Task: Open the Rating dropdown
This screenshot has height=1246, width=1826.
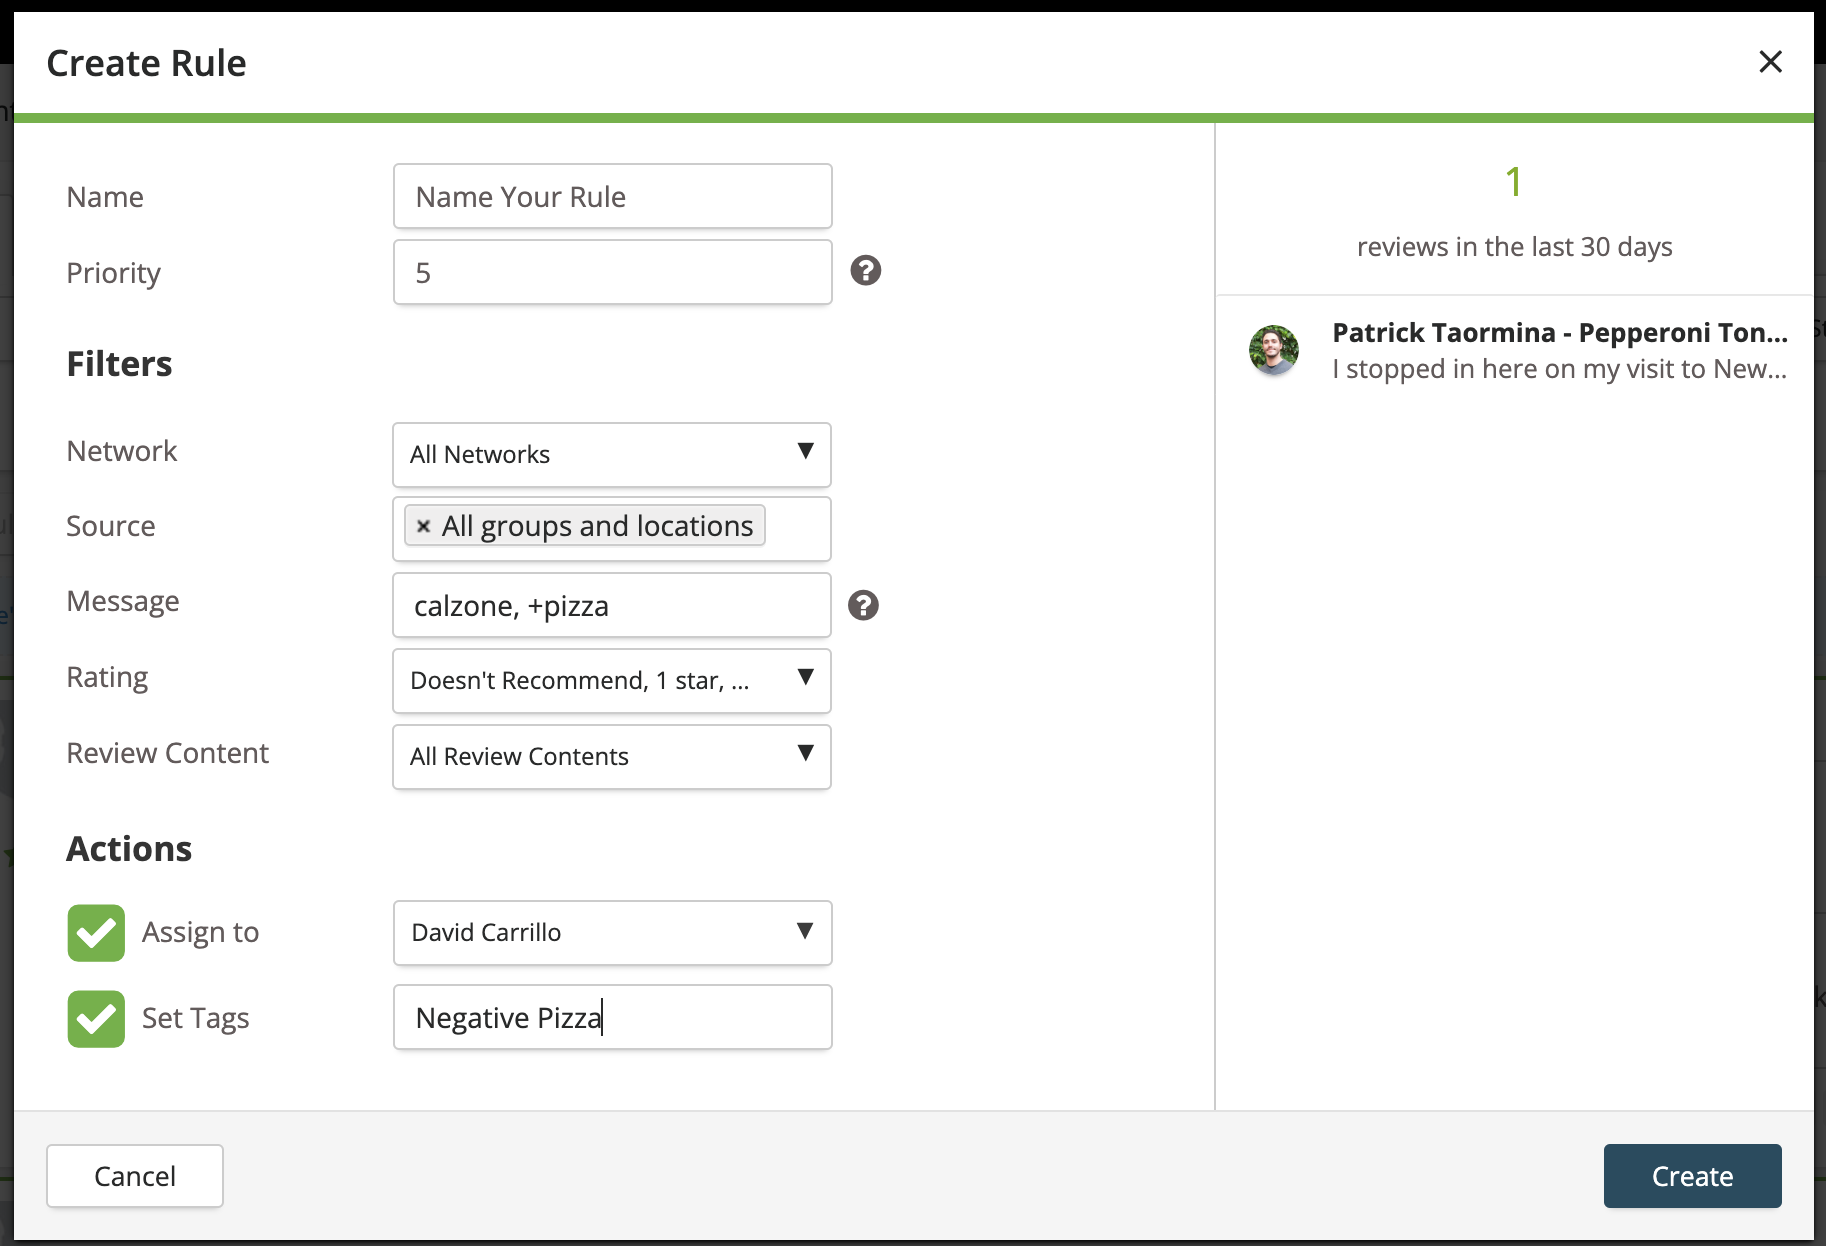Action: [612, 681]
